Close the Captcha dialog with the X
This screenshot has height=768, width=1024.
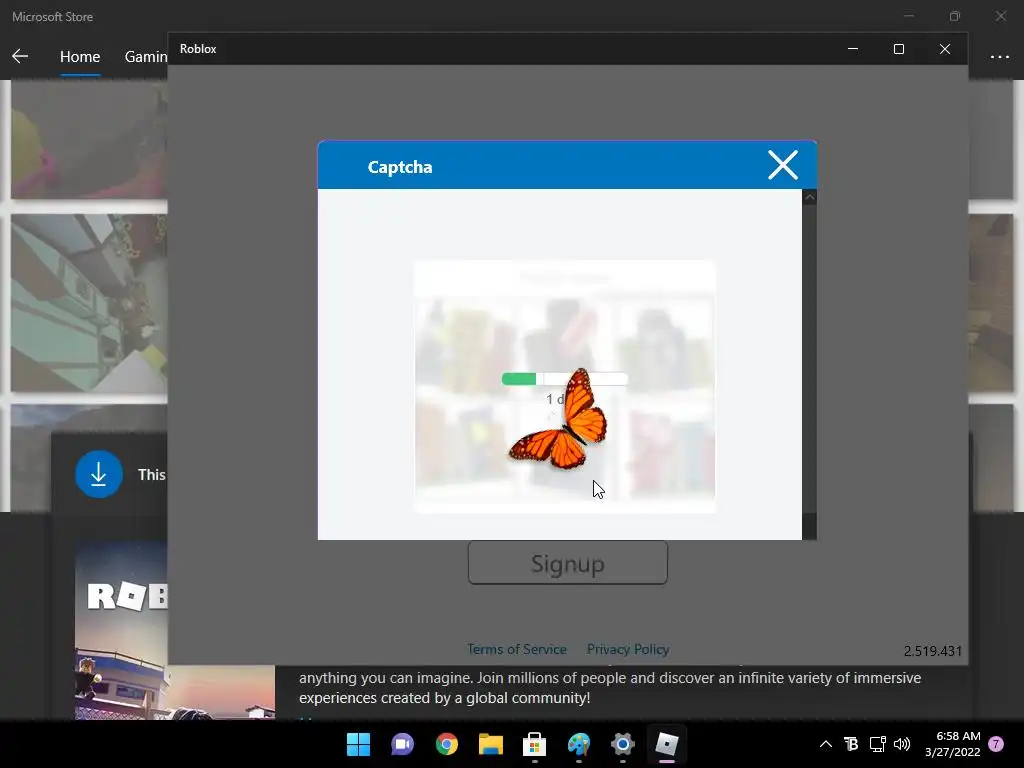click(782, 165)
